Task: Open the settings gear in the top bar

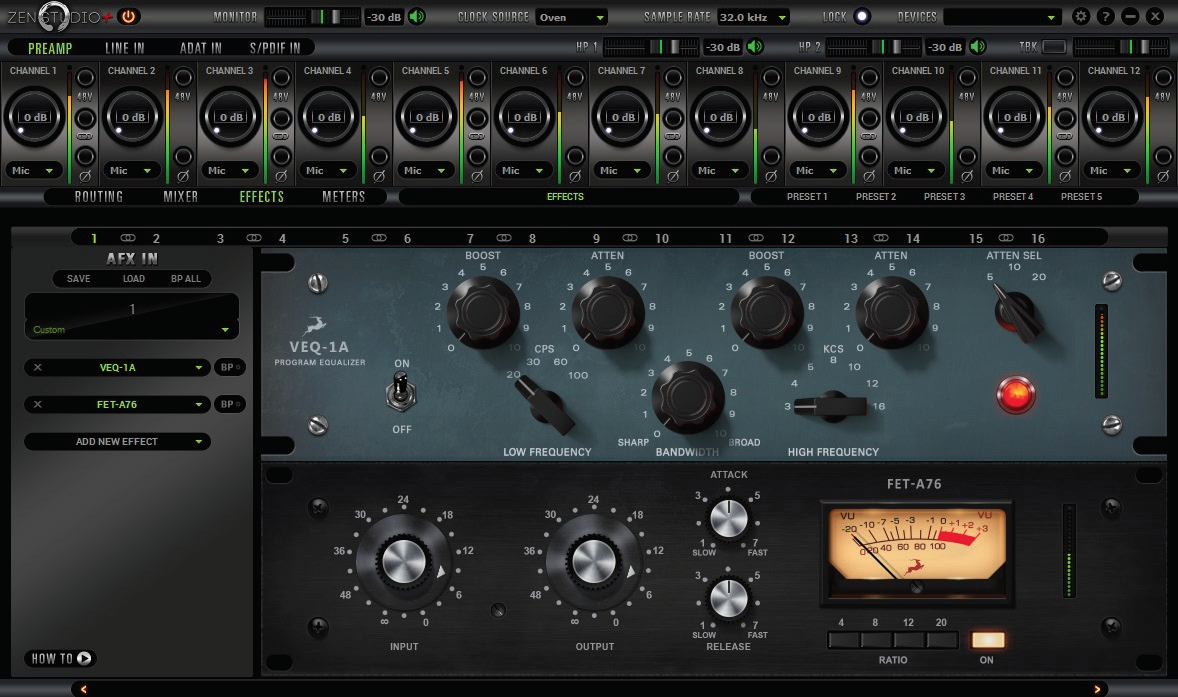Action: (1080, 16)
